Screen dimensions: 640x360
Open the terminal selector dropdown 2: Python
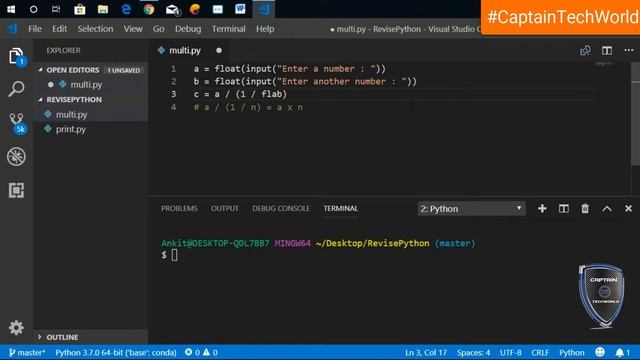pos(471,209)
